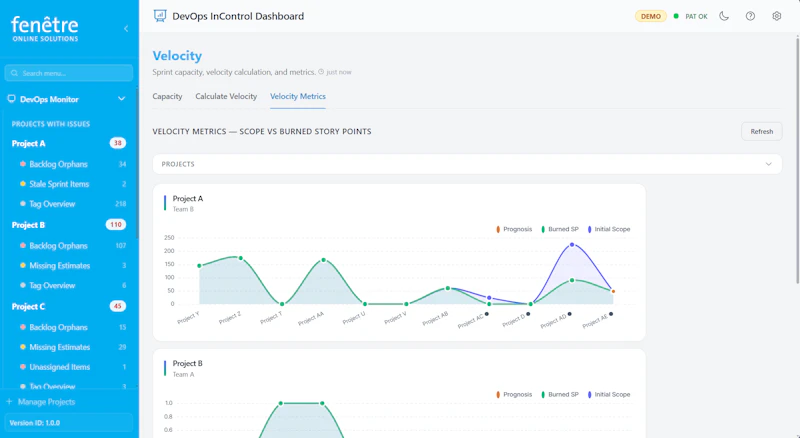Click the red dot by Unassigned Items
800x438 pixels.
tap(22, 367)
